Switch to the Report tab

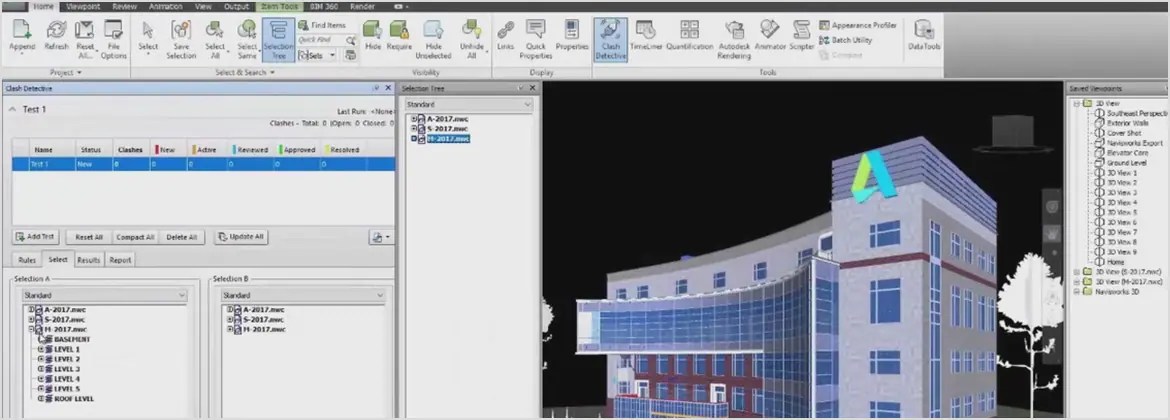(x=120, y=260)
